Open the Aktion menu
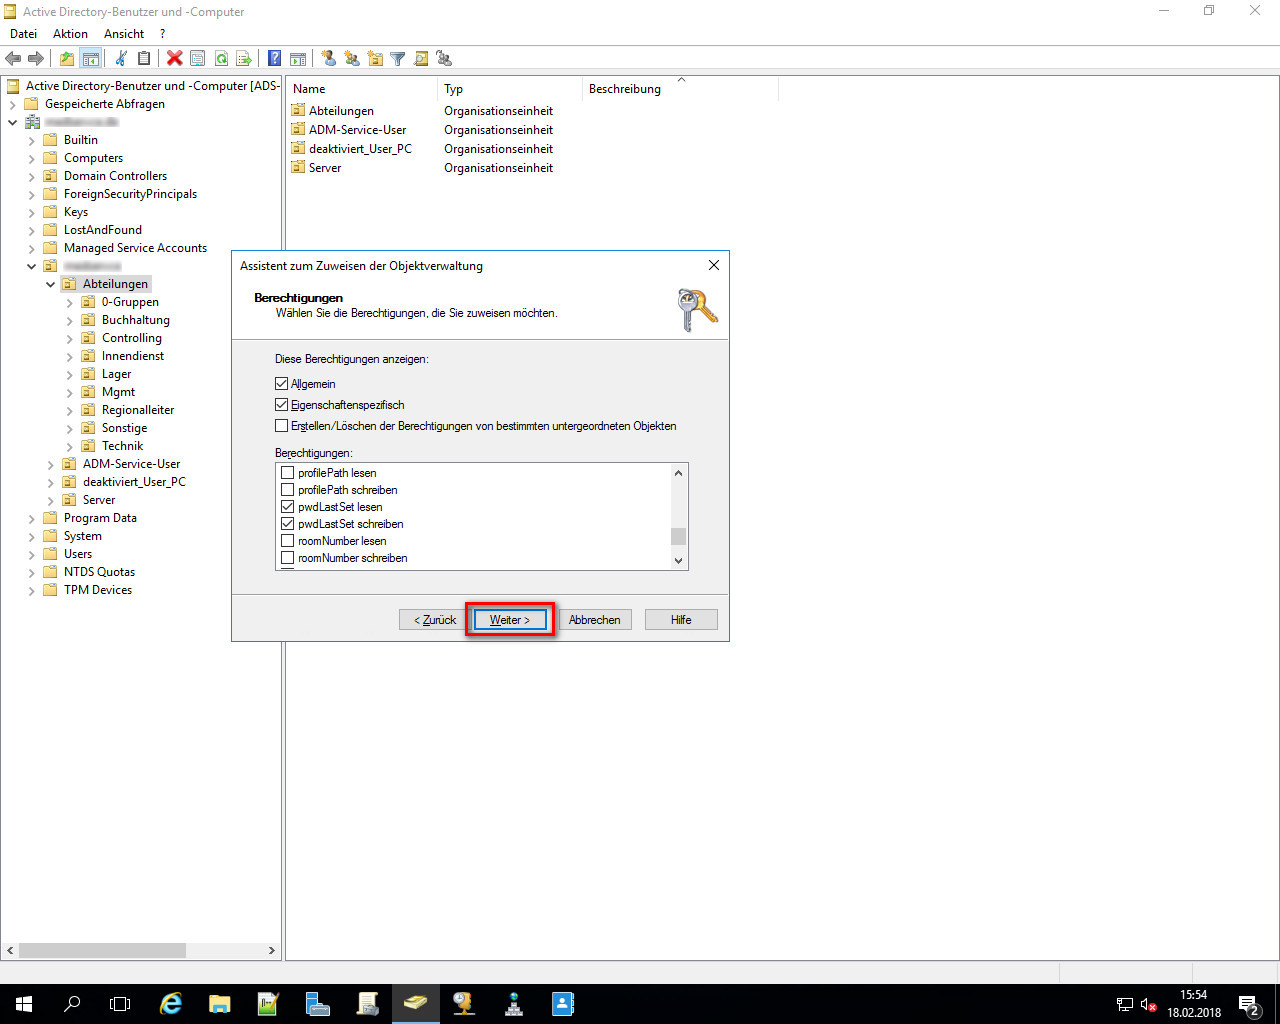Screen dimensions: 1280x1024 [70, 34]
